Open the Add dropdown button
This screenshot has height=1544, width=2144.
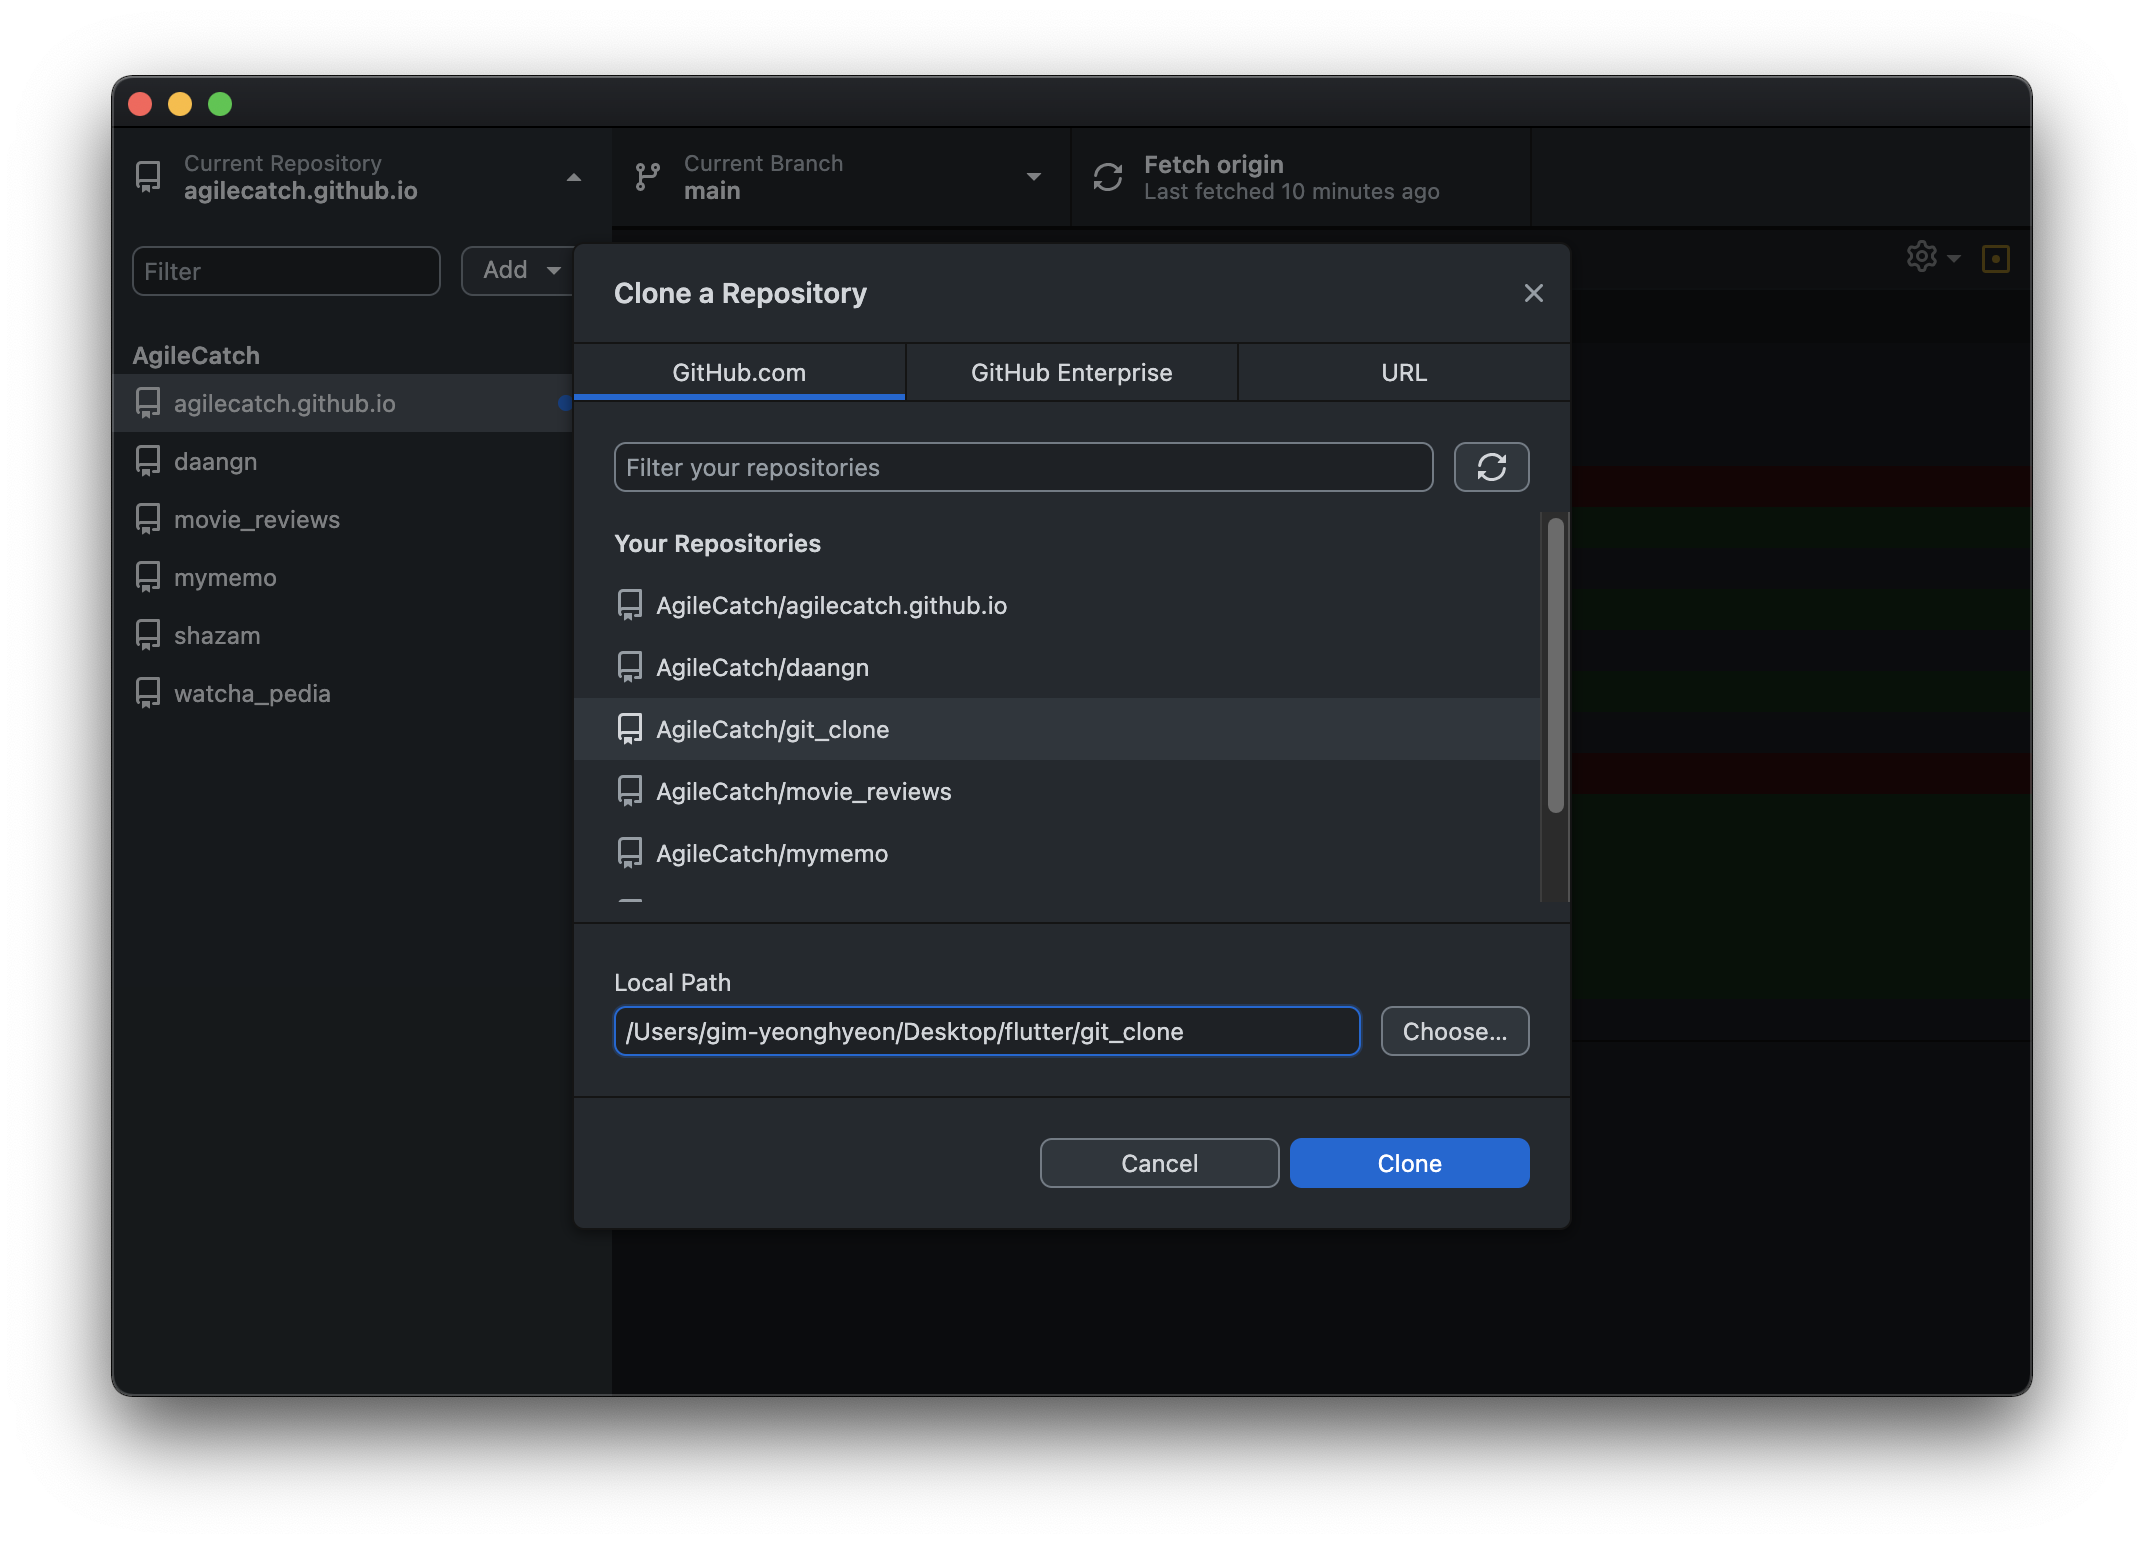pos(518,270)
